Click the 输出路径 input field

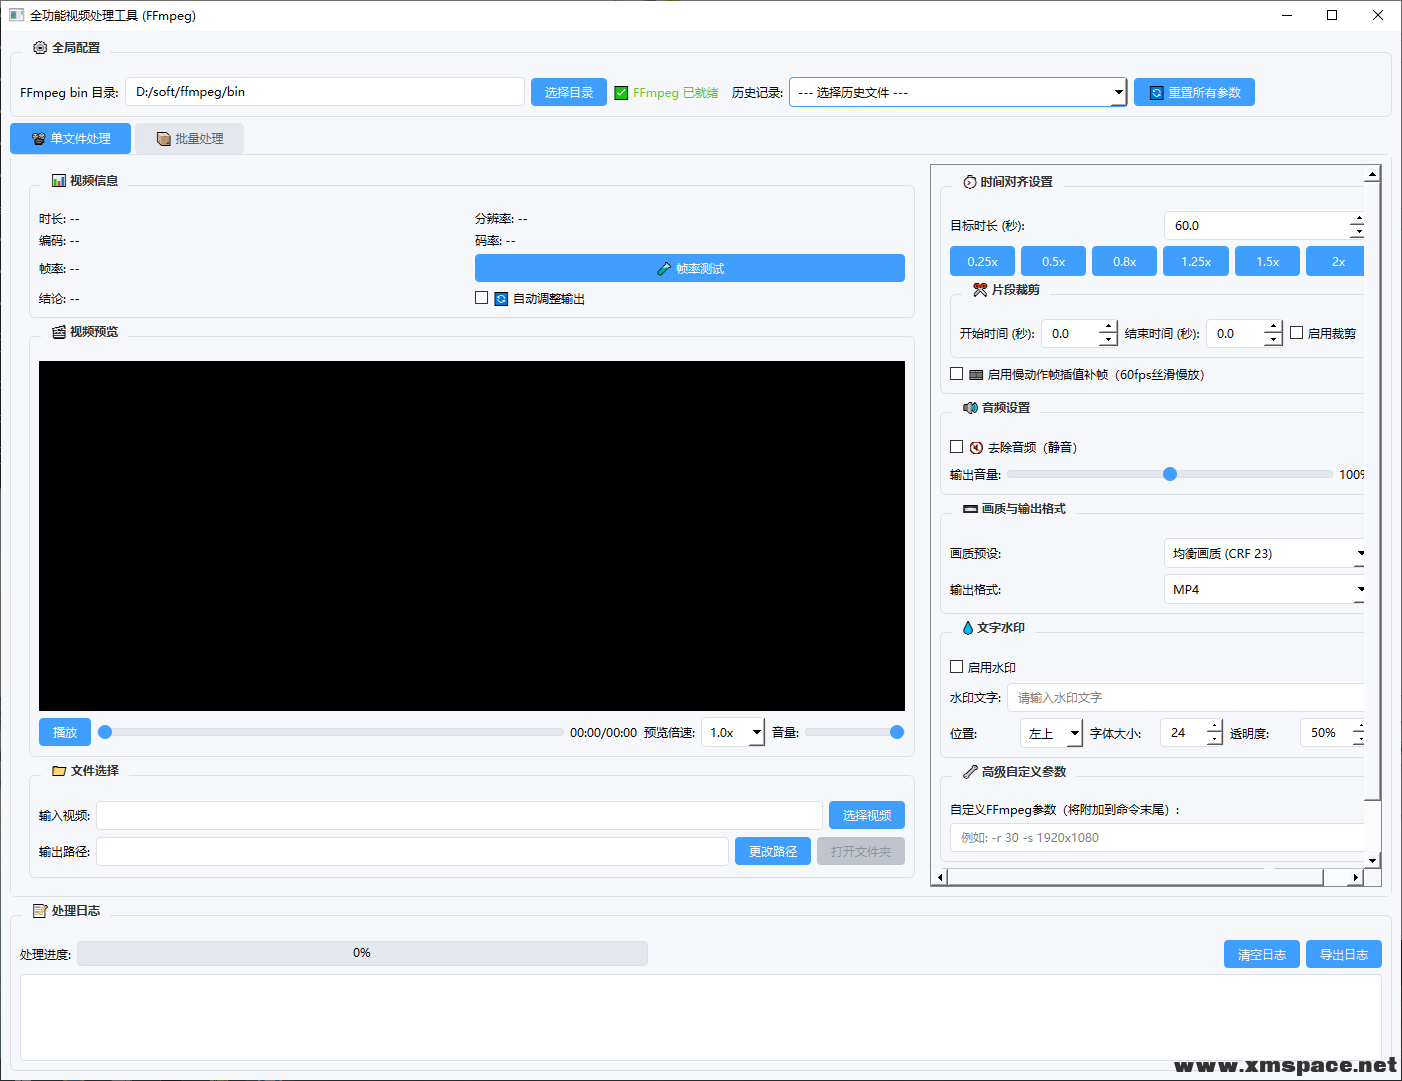412,851
